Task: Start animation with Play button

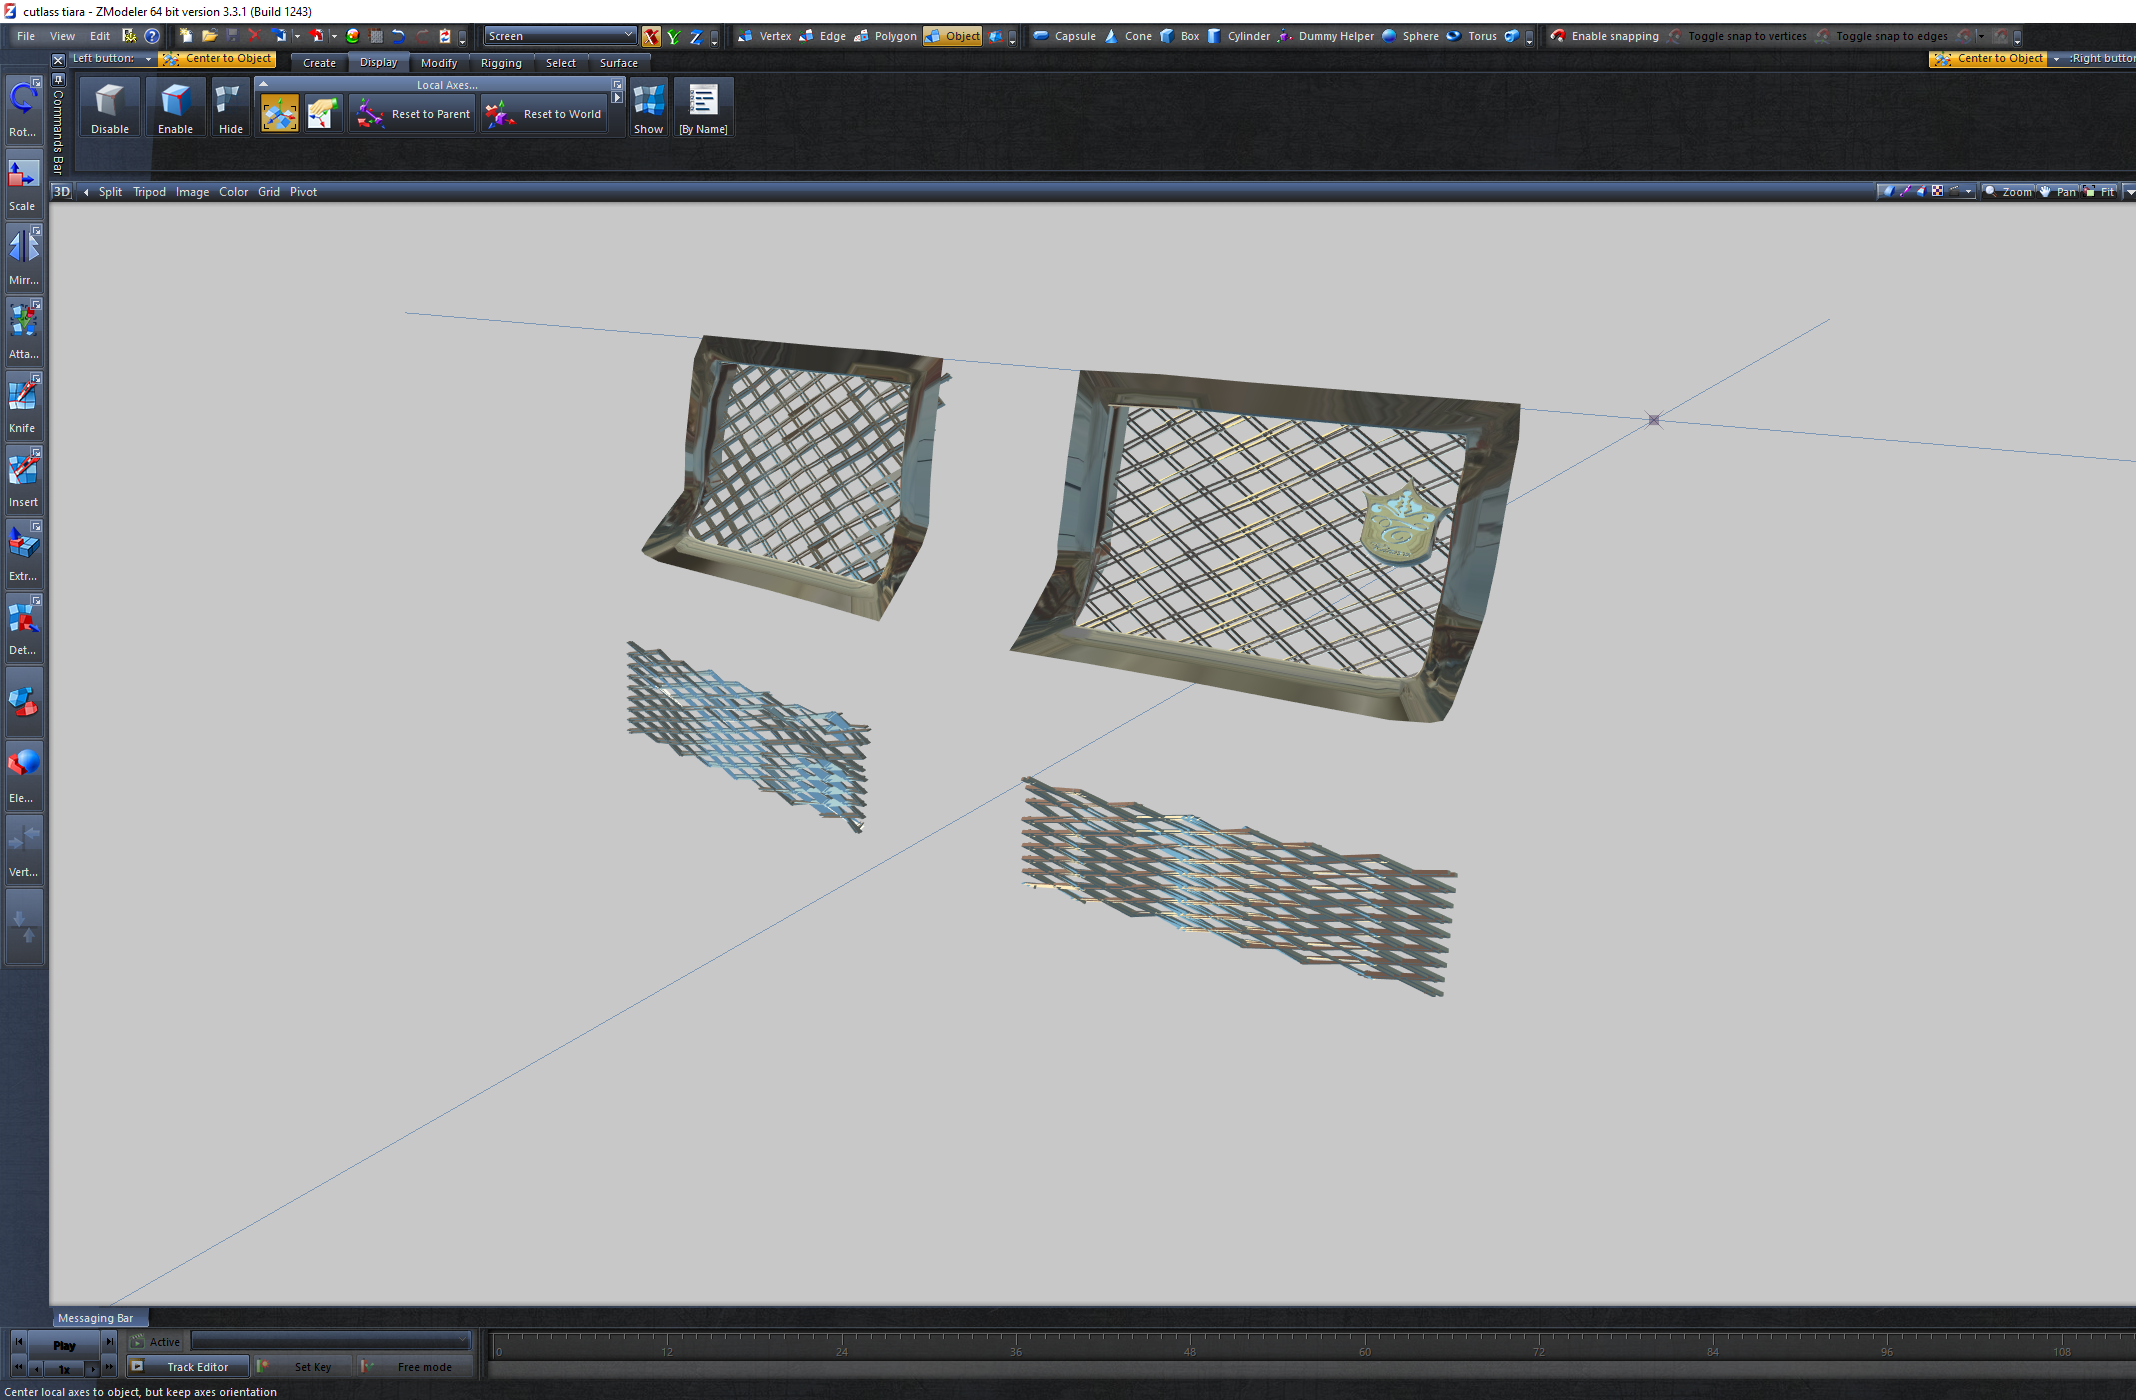Action: [x=64, y=1345]
